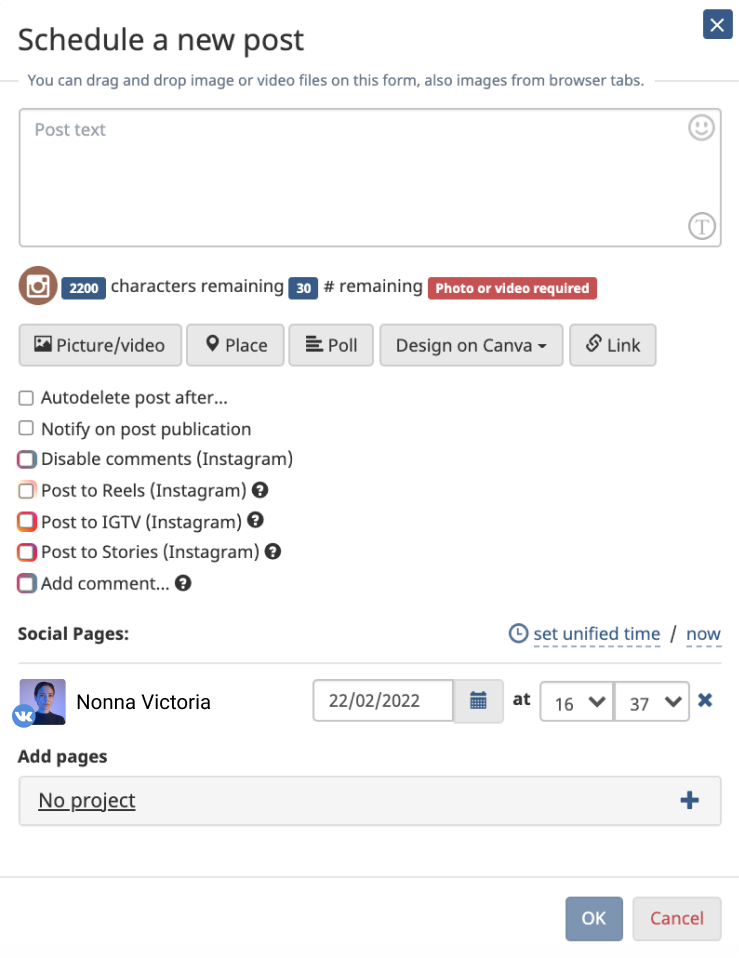Click into the Post text area
739x958 pixels.
pos(350,180)
